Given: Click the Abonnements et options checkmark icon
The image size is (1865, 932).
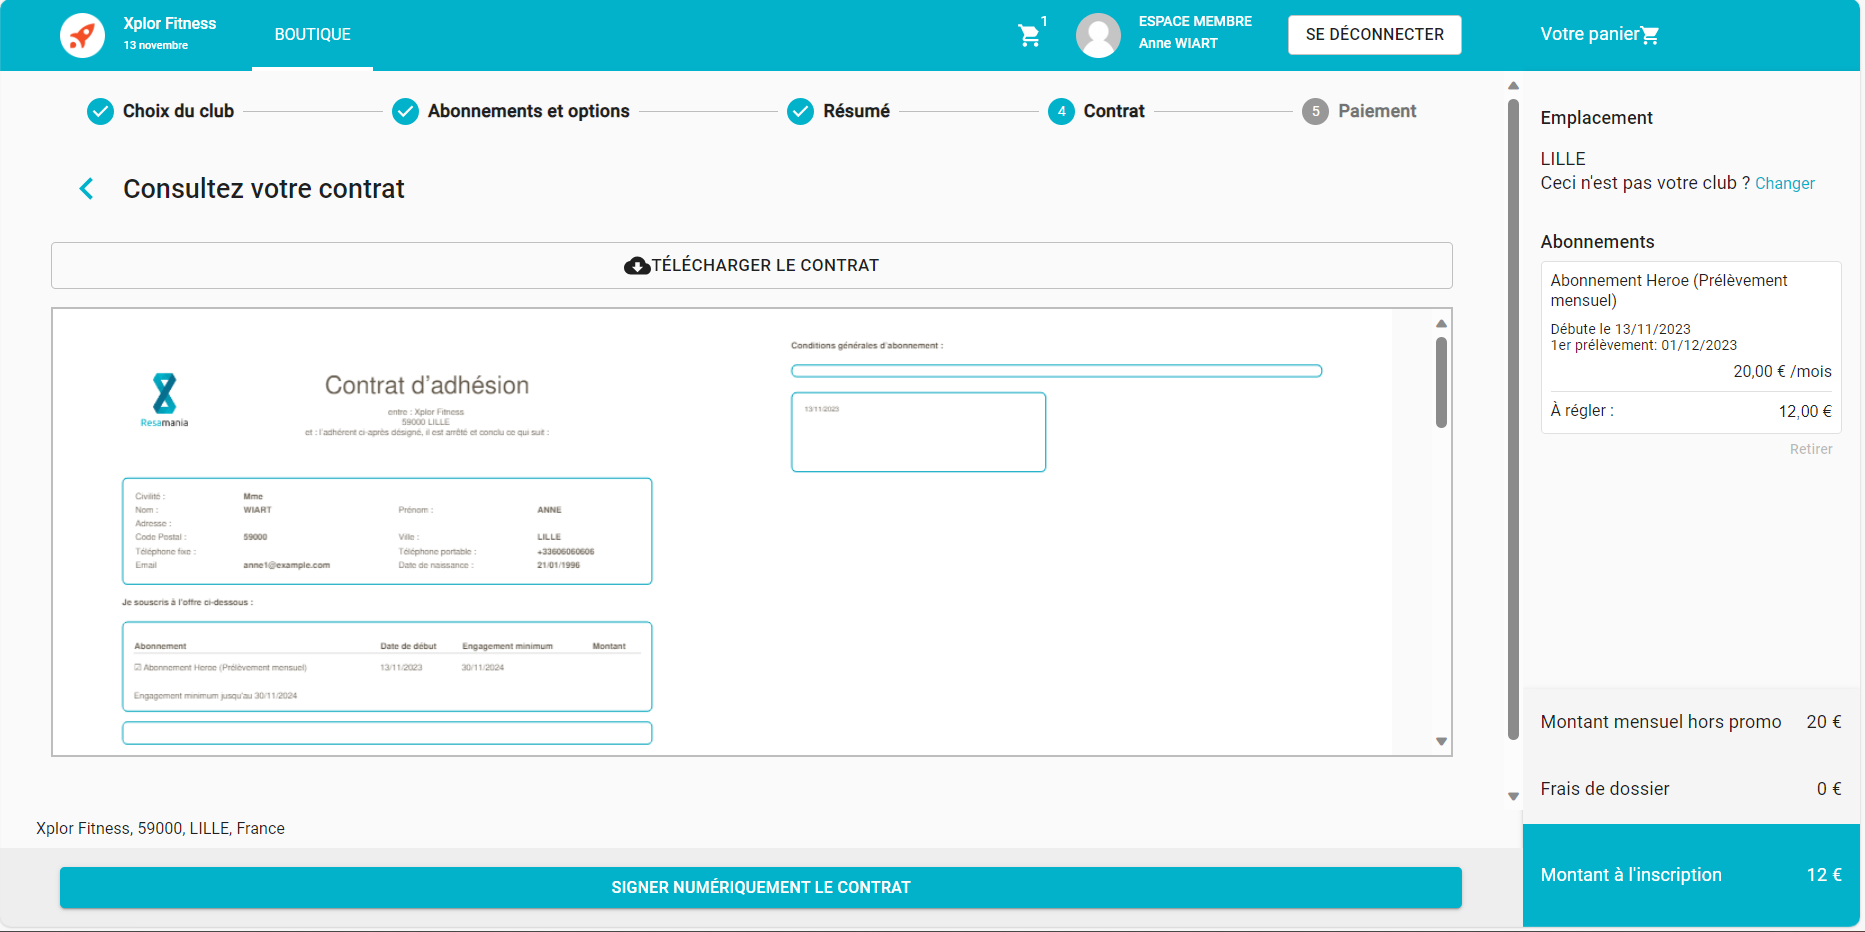Looking at the screenshot, I should click(405, 111).
